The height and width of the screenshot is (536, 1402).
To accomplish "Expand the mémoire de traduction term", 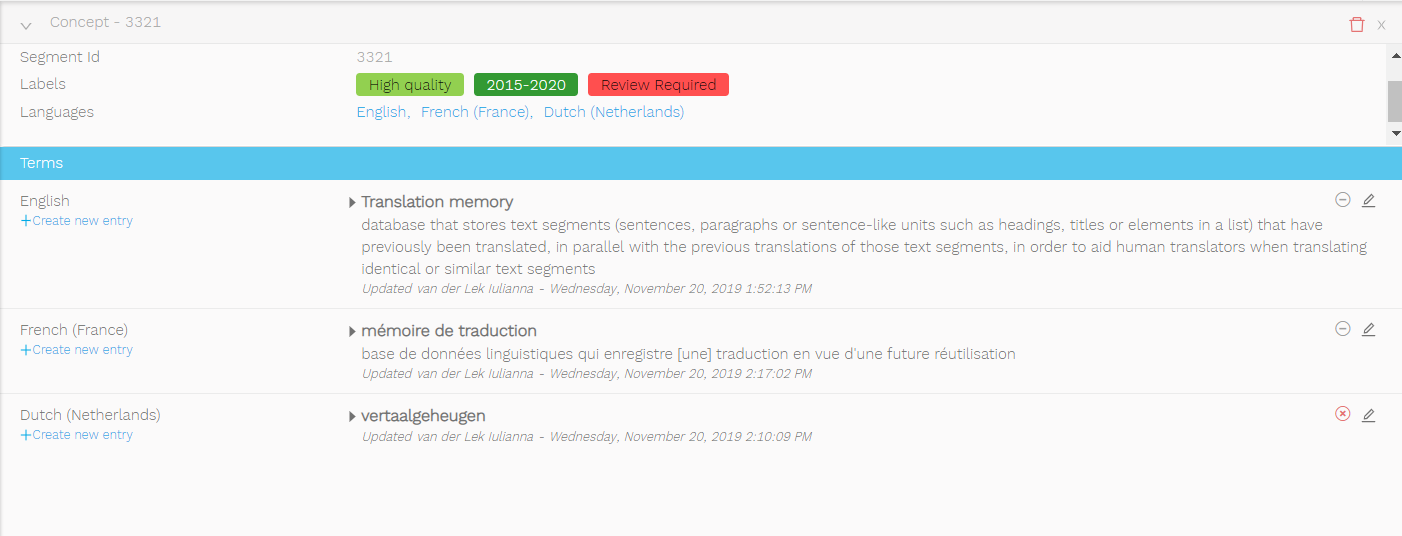I will [x=352, y=331].
